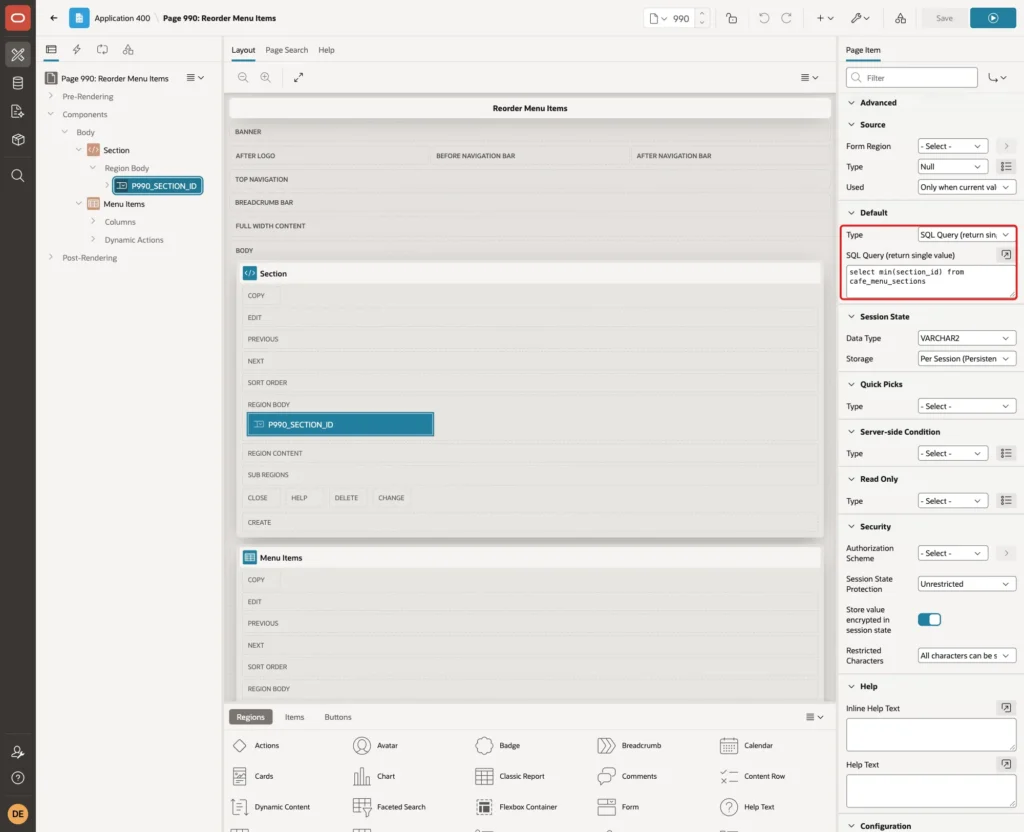Open the Create plus menu

click(x=825, y=18)
